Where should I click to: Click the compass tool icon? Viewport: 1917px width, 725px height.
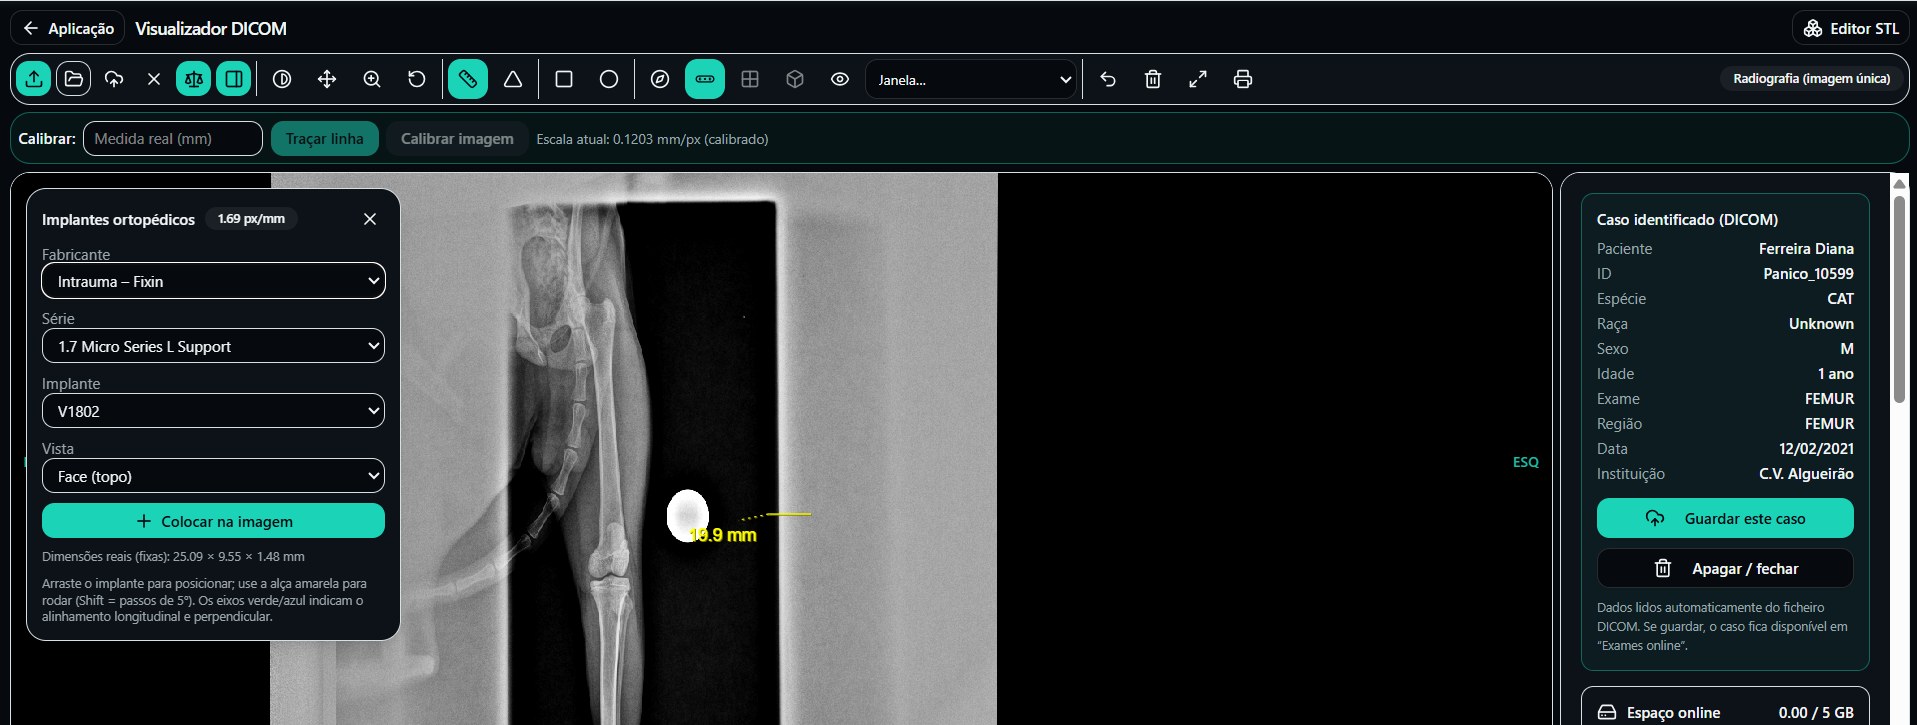(660, 79)
